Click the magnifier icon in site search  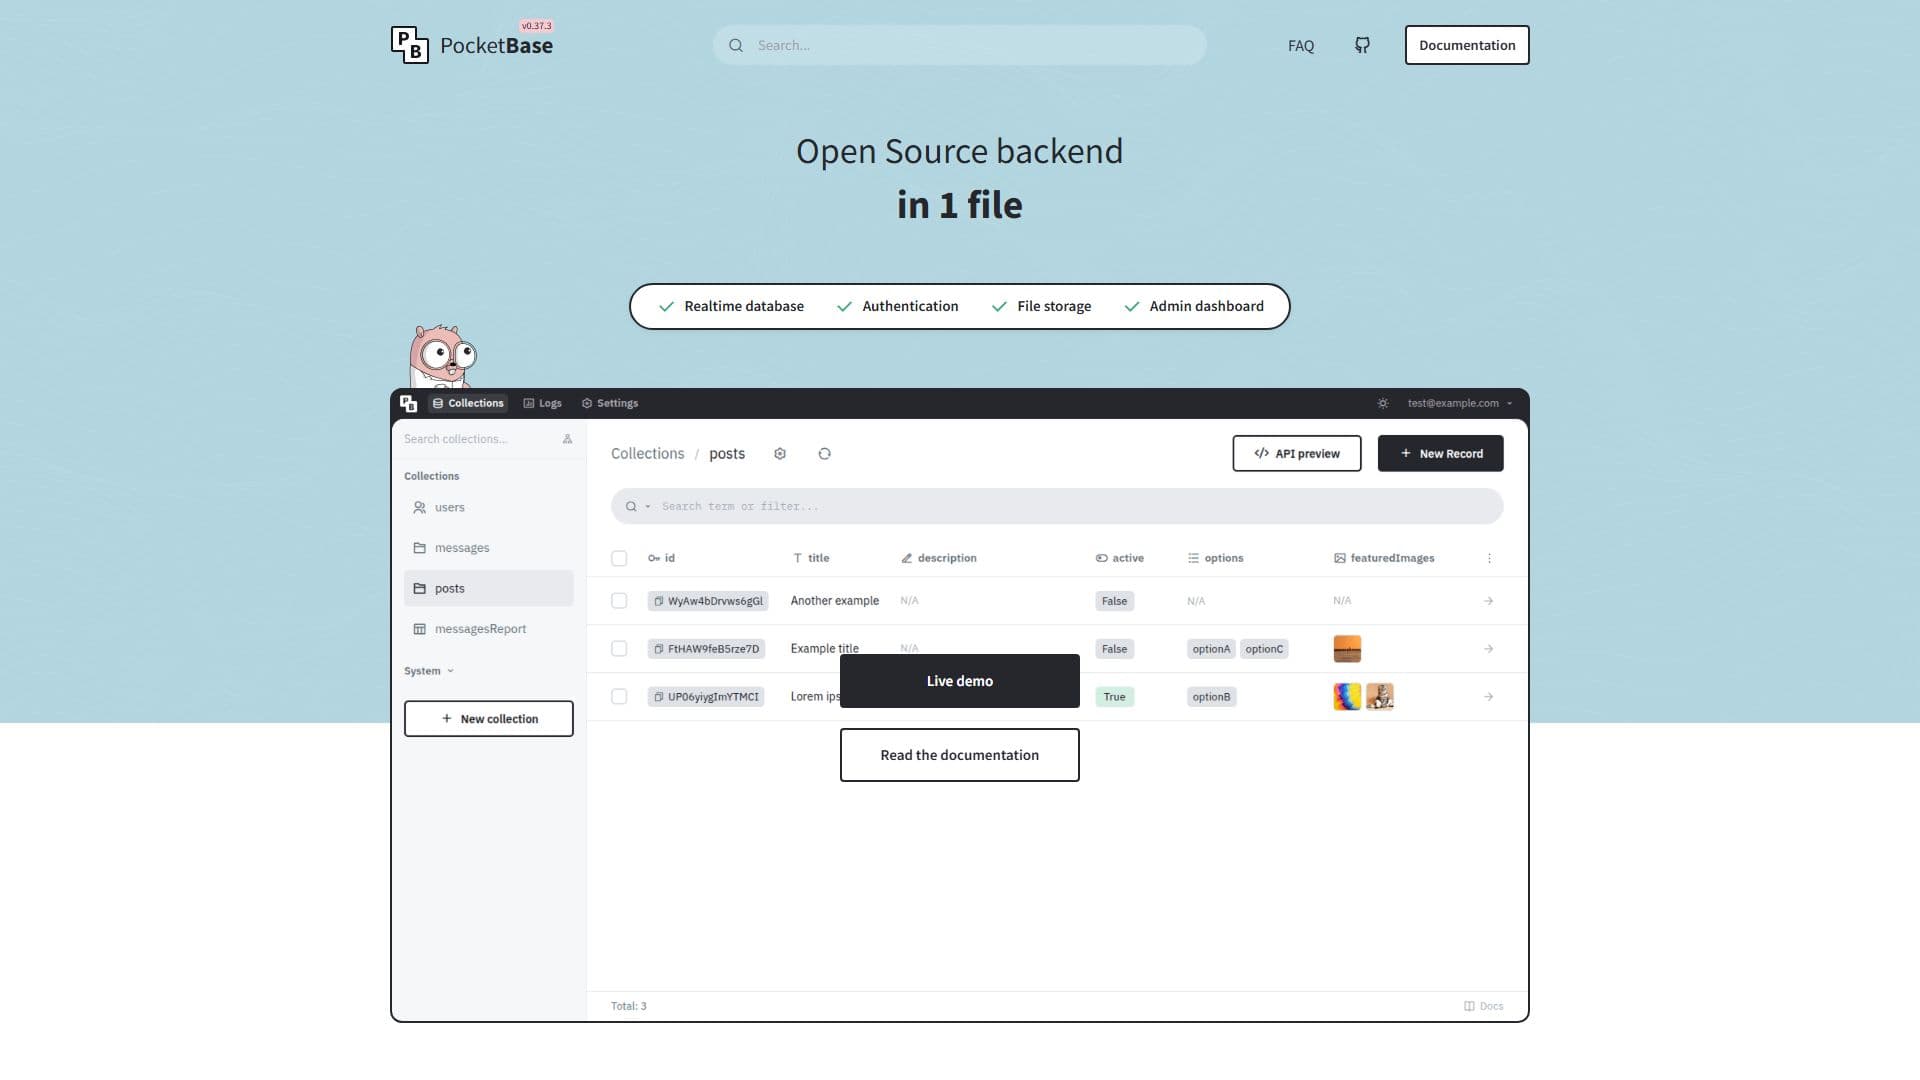click(736, 45)
